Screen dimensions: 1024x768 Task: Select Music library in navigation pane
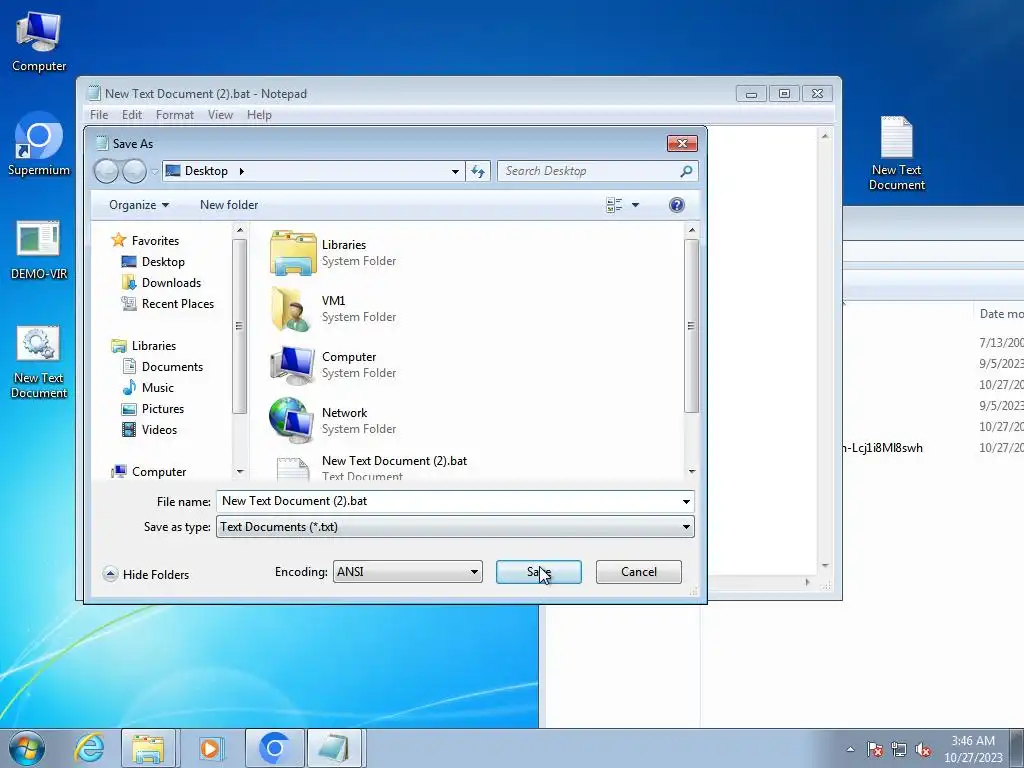[x=148, y=388]
